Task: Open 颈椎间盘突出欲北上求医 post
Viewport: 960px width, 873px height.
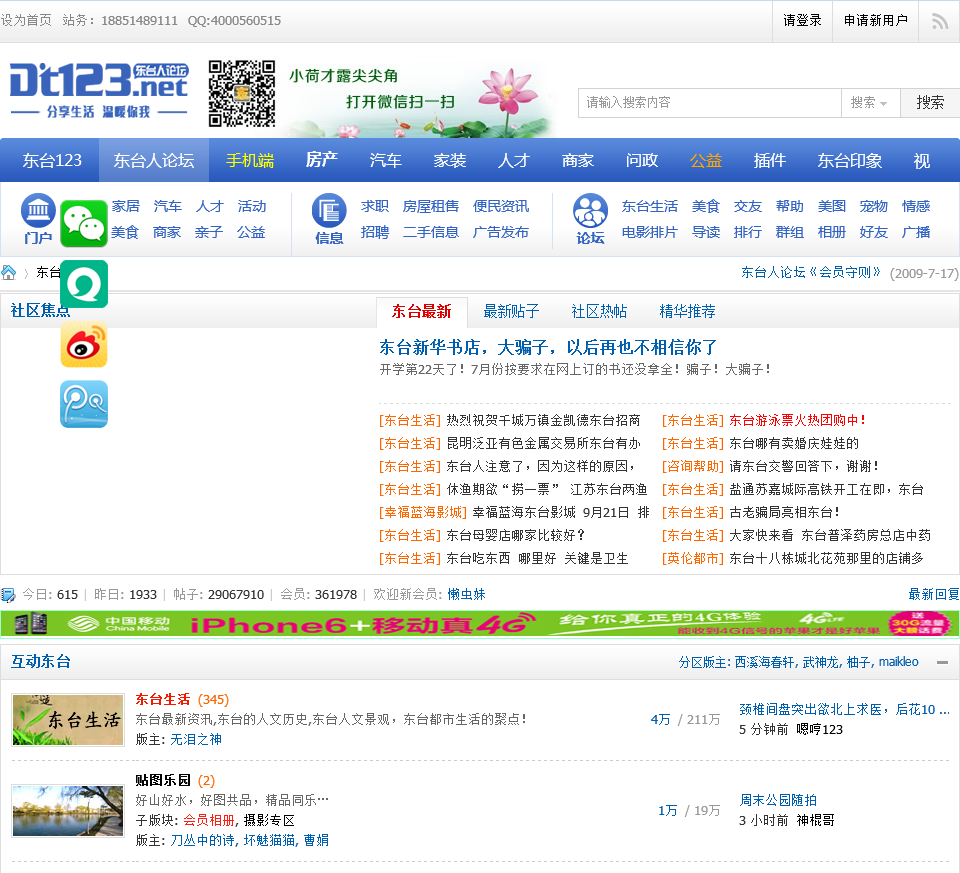Action: pos(844,710)
